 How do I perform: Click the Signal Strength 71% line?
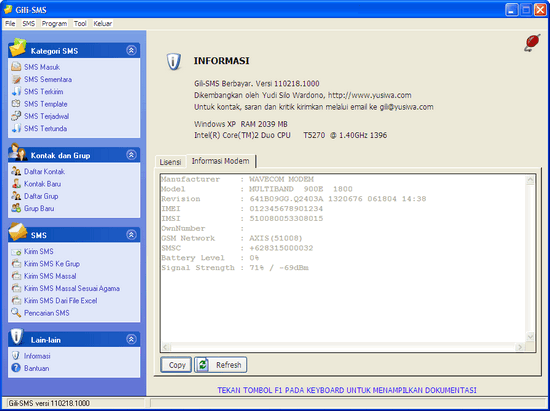235,268
